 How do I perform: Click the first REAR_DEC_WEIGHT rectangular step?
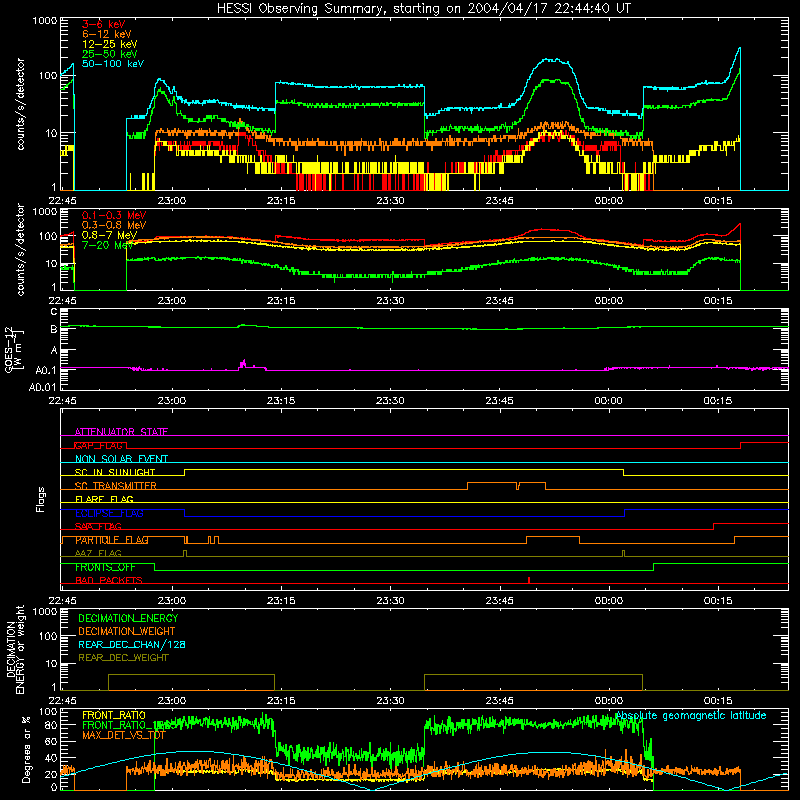(x=191, y=682)
